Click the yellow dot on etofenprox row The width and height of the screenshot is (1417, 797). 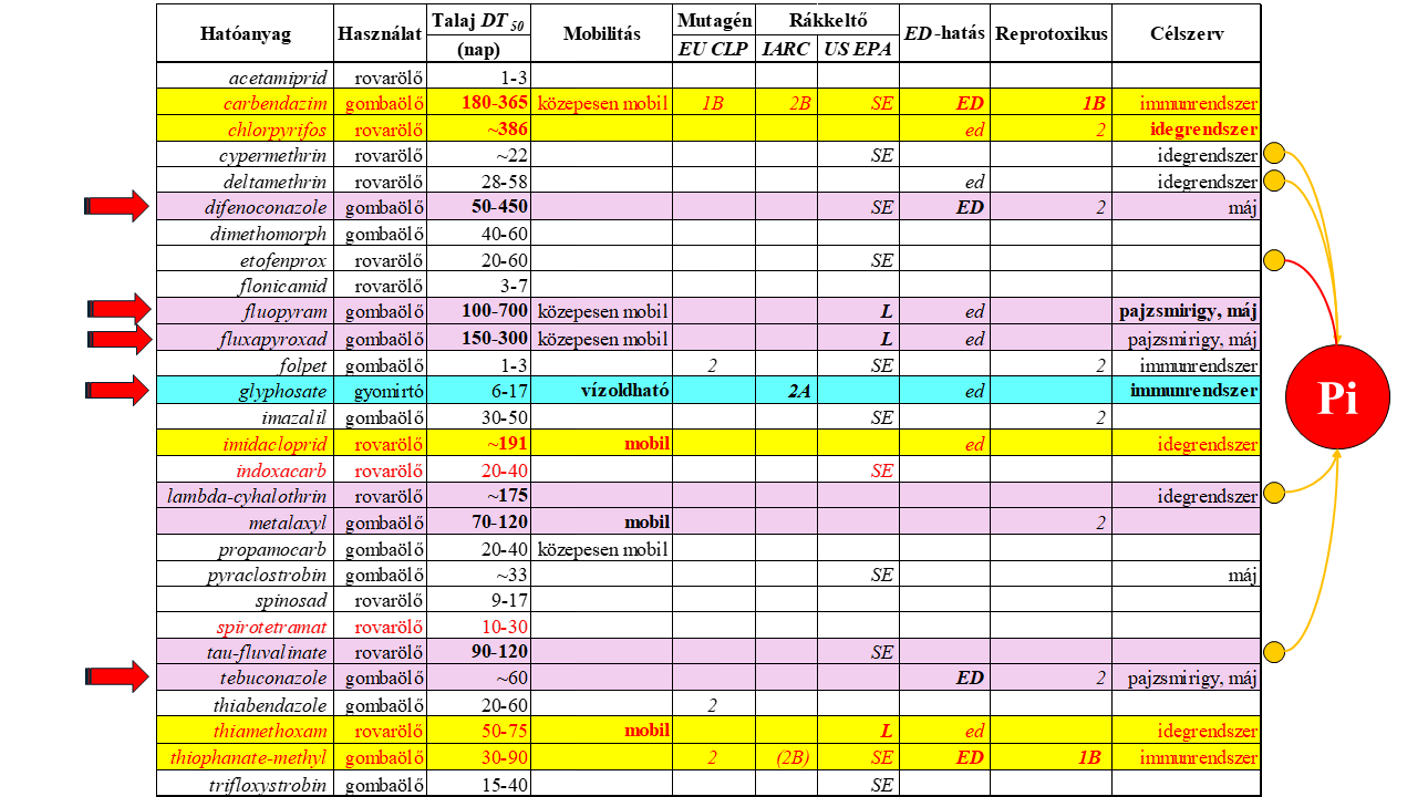click(1274, 260)
